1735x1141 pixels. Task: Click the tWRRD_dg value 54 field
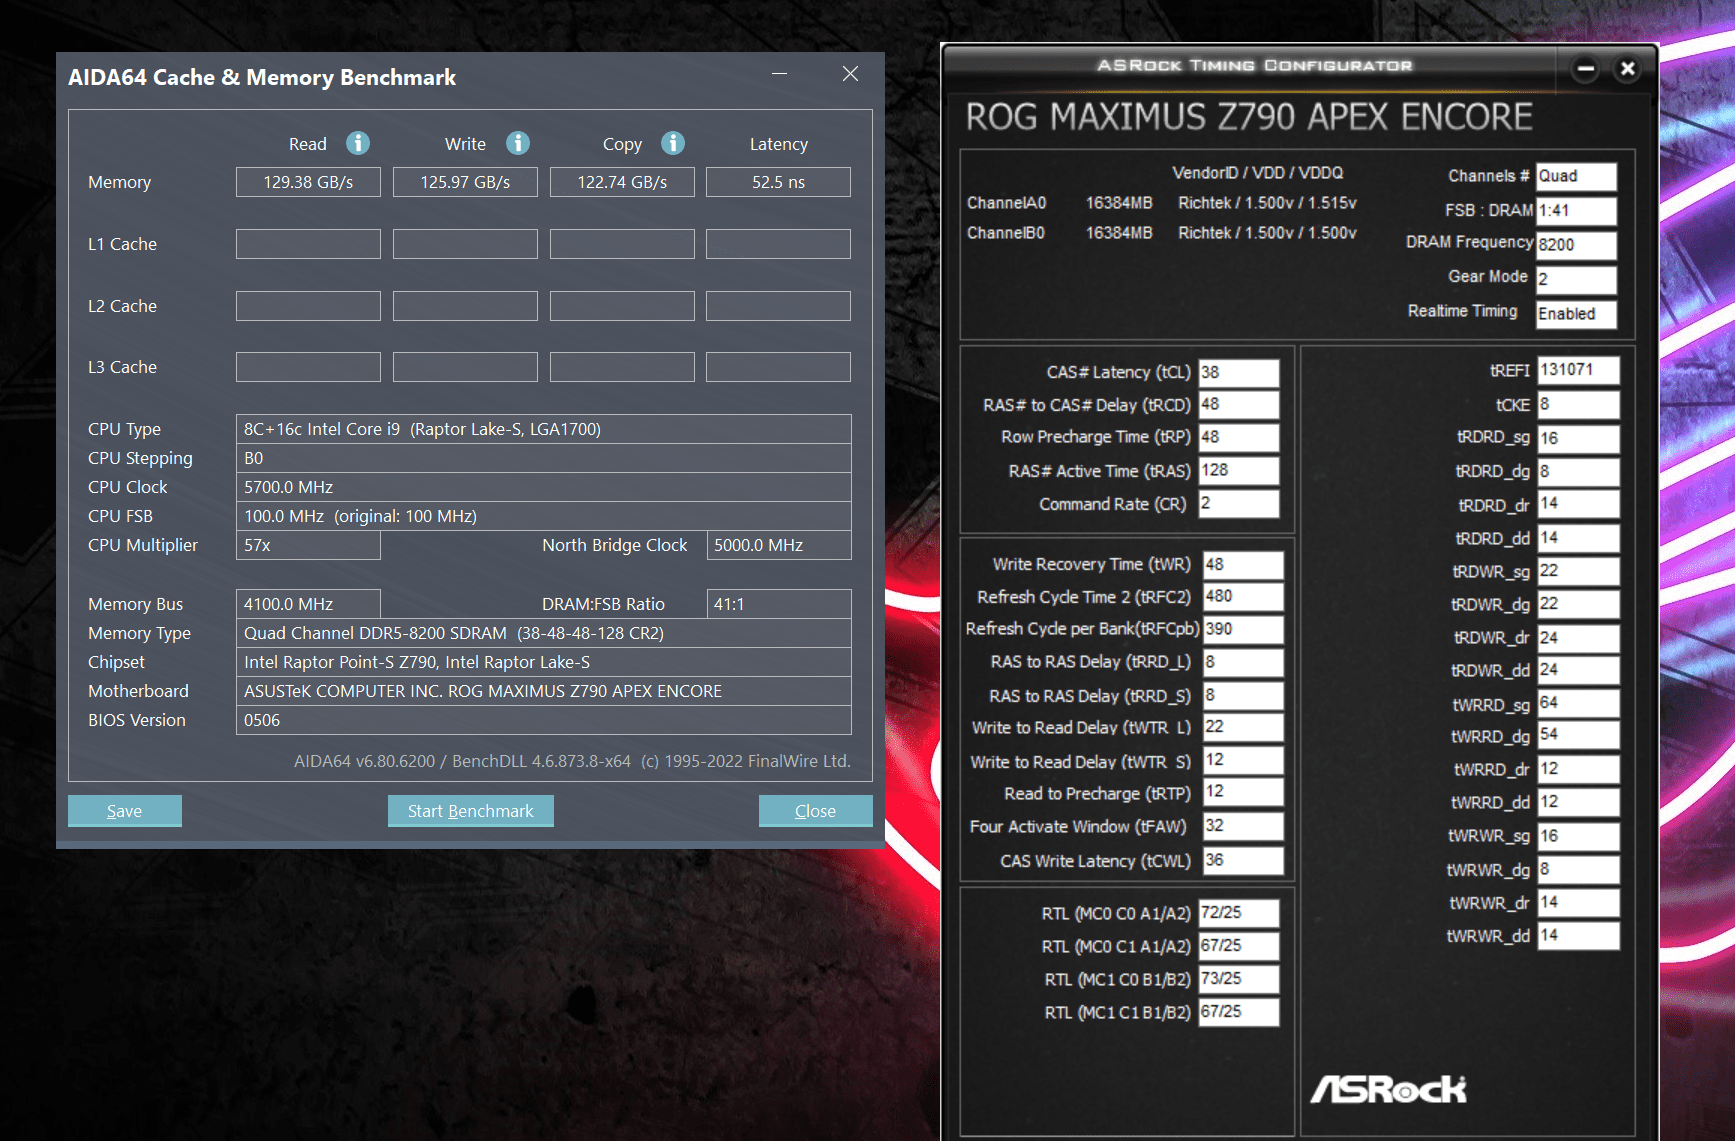coord(1578,735)
